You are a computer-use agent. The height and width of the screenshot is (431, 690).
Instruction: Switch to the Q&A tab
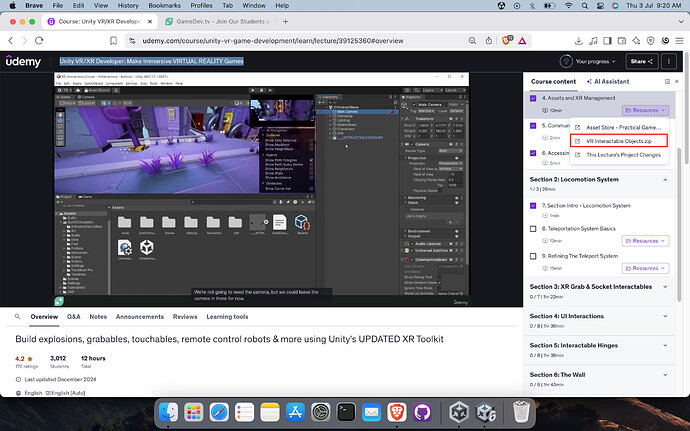73,316
